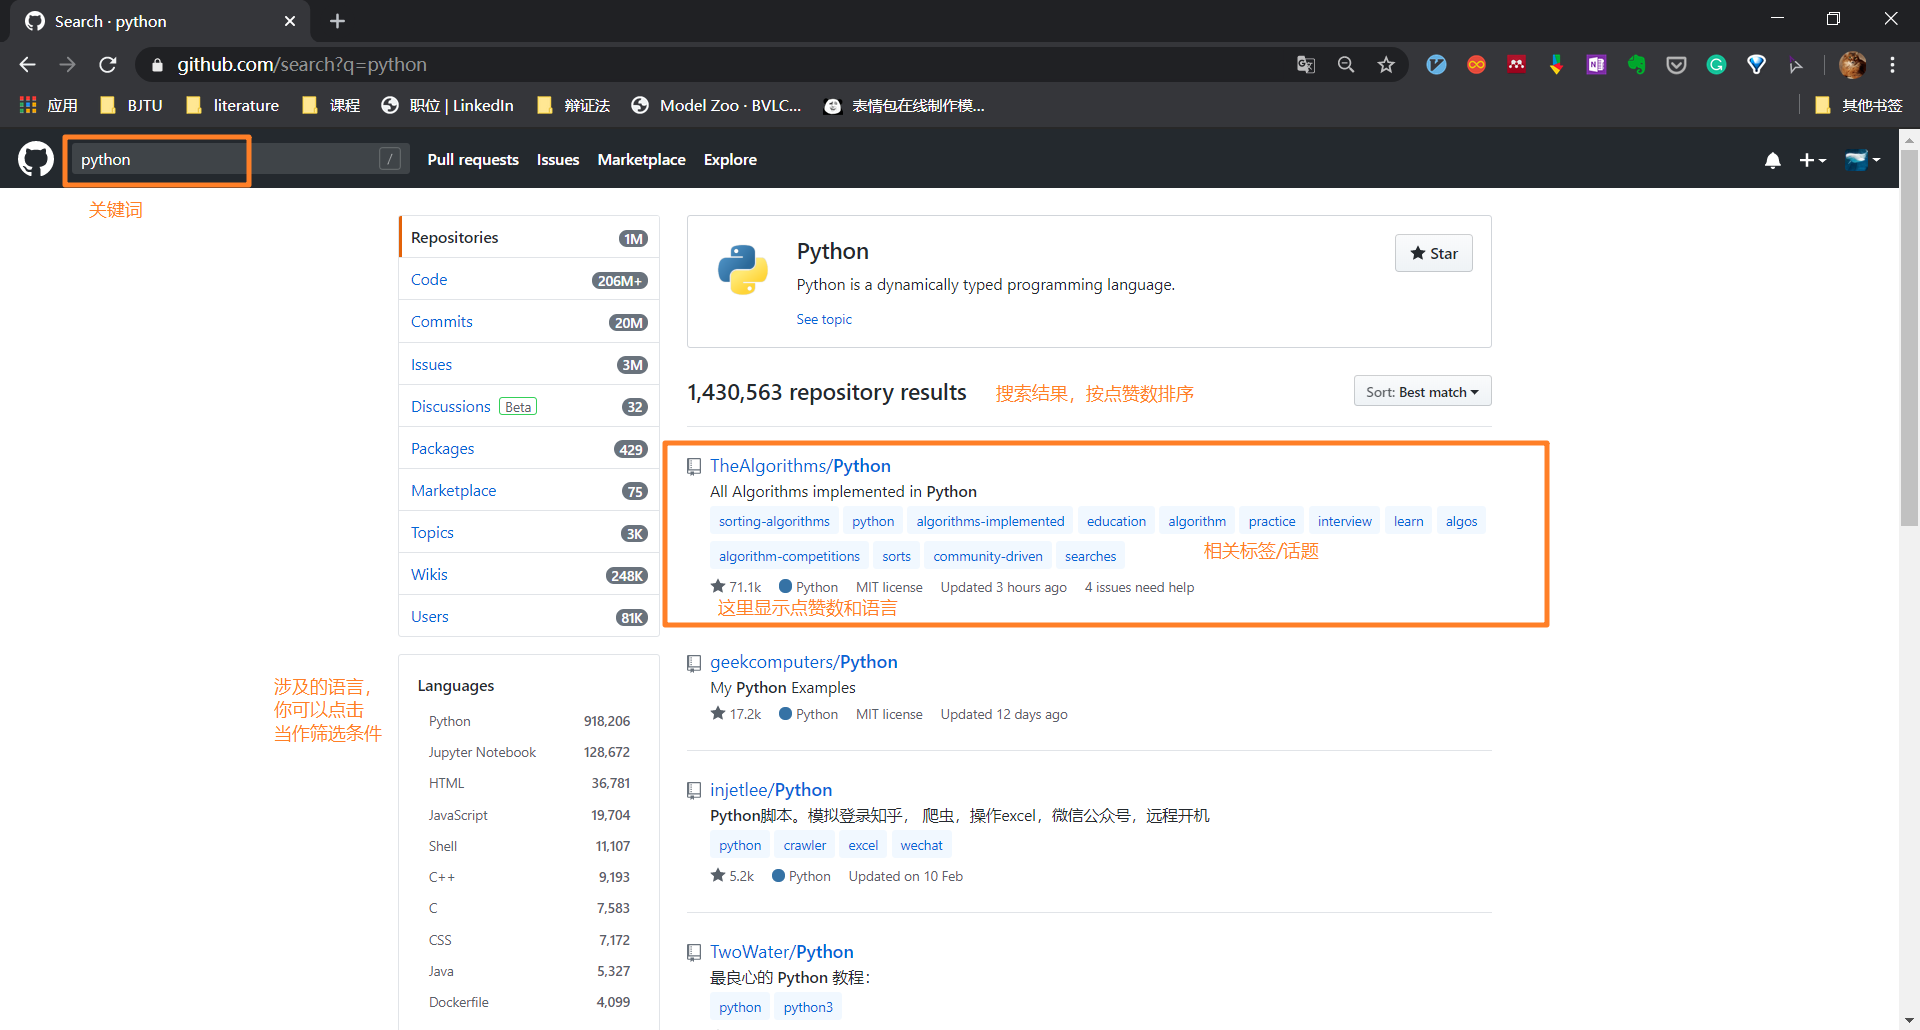Open the plus create-new dropdown
1920x1030 pixels.
[1812, 160]
